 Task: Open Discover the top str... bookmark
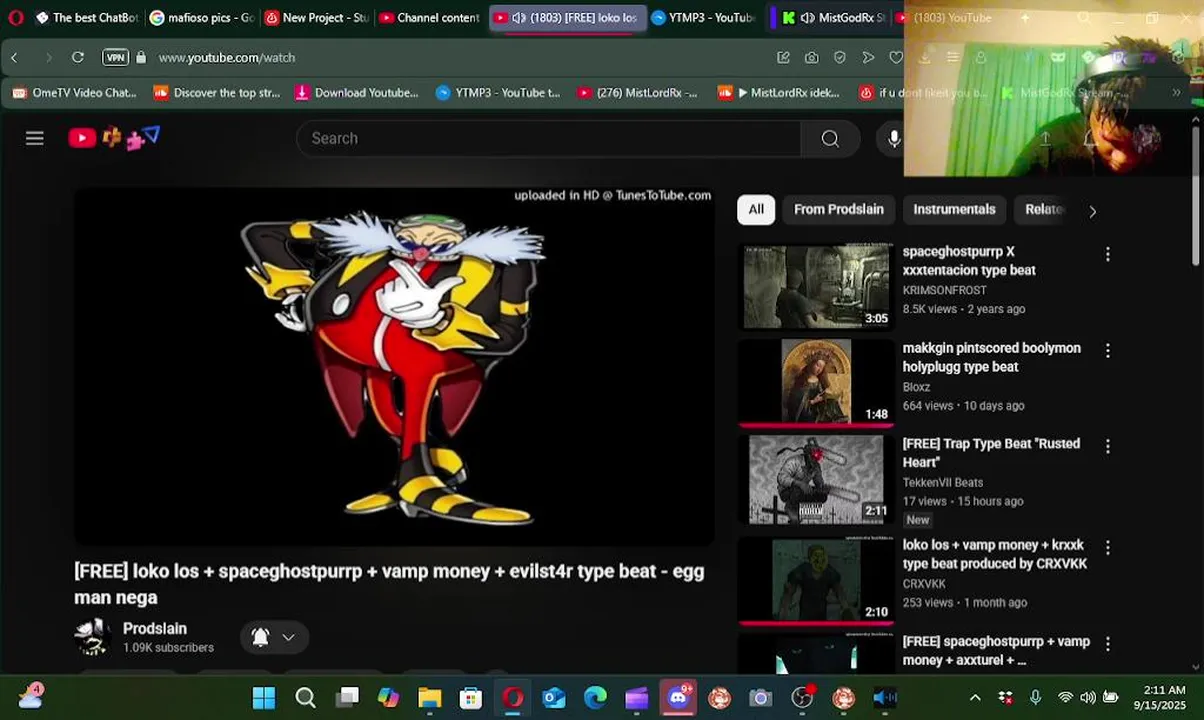point(217,93)
